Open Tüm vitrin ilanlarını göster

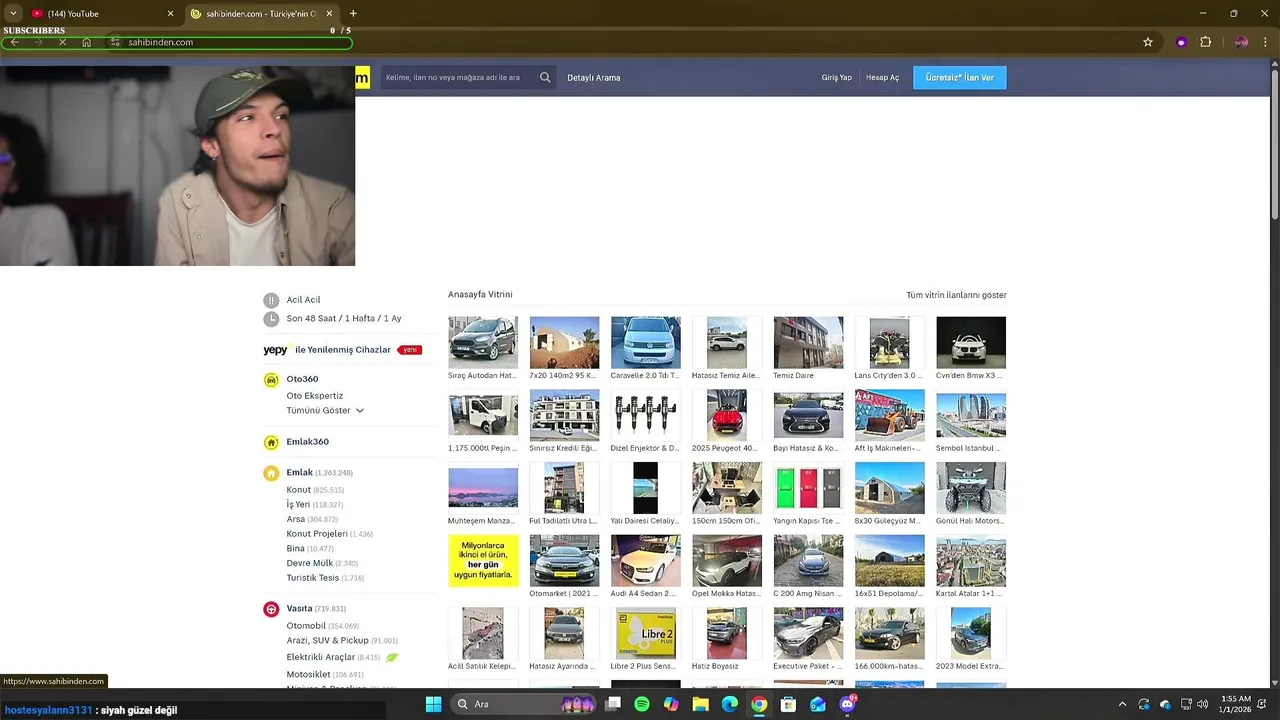pos(956,295)
